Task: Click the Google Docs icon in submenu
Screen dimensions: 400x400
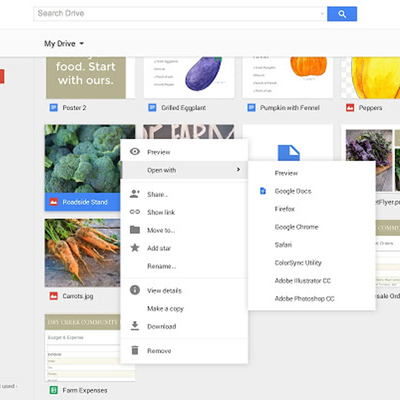Action: coord(263,191)
